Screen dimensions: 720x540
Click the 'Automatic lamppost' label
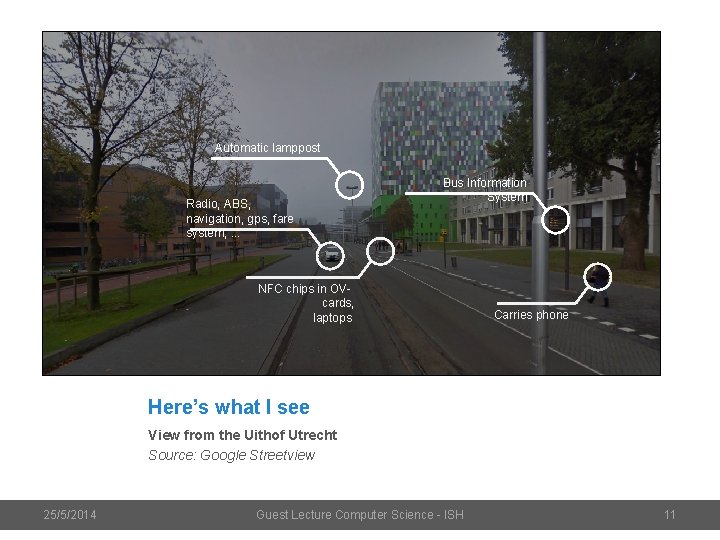[x=267, y=148]
